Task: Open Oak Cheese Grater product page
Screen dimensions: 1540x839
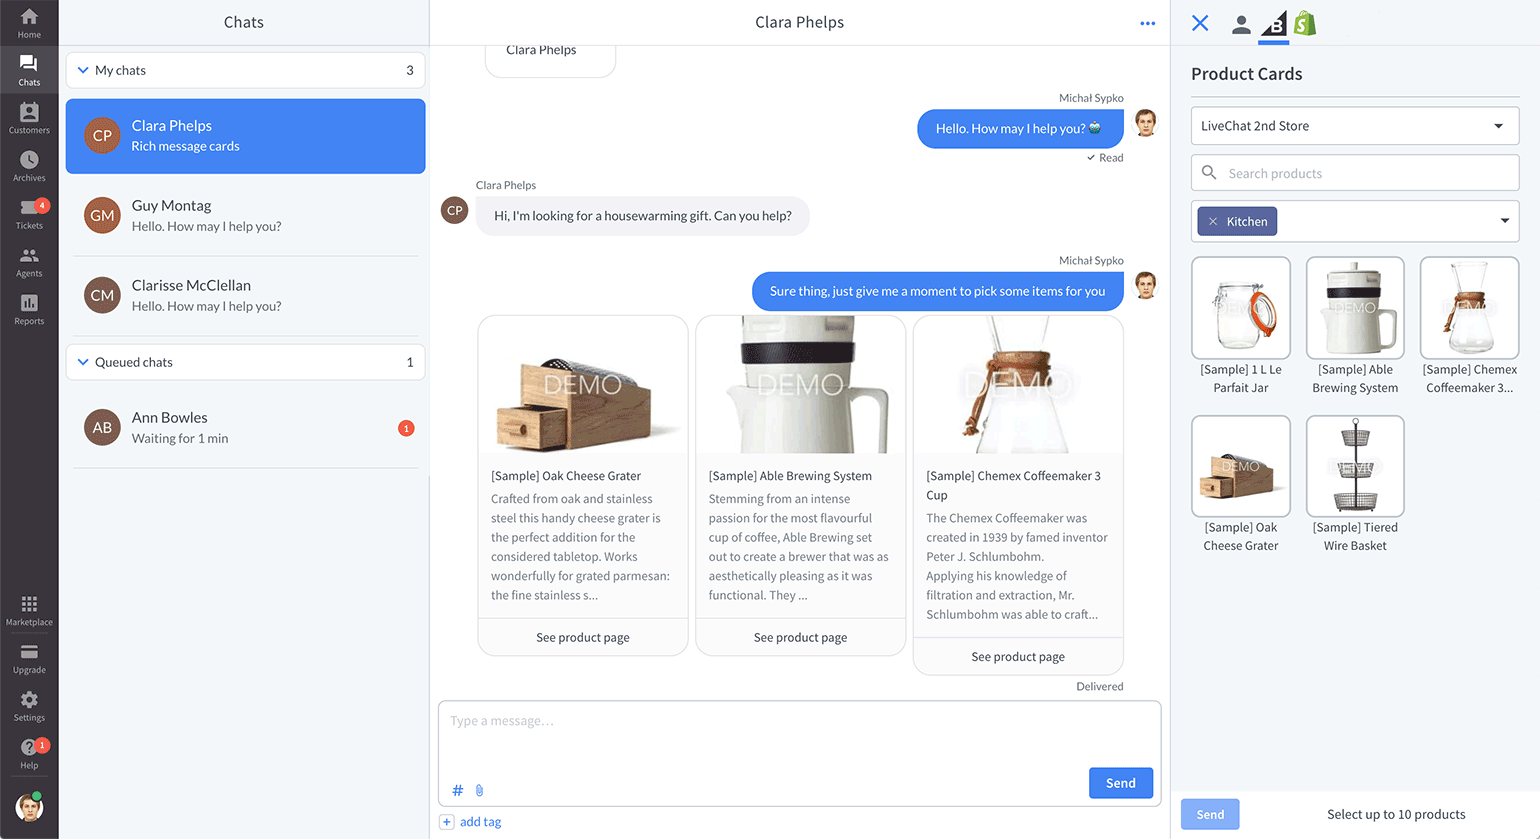Action: pos(583,636)
